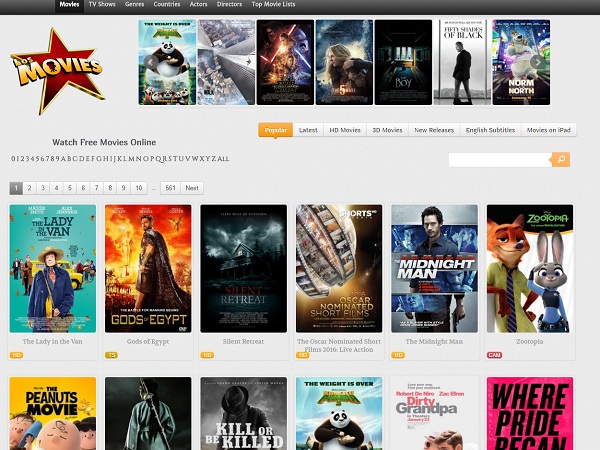Click the Next page button
This screenshot has height=450, width=600.
[x=192, y=188]
